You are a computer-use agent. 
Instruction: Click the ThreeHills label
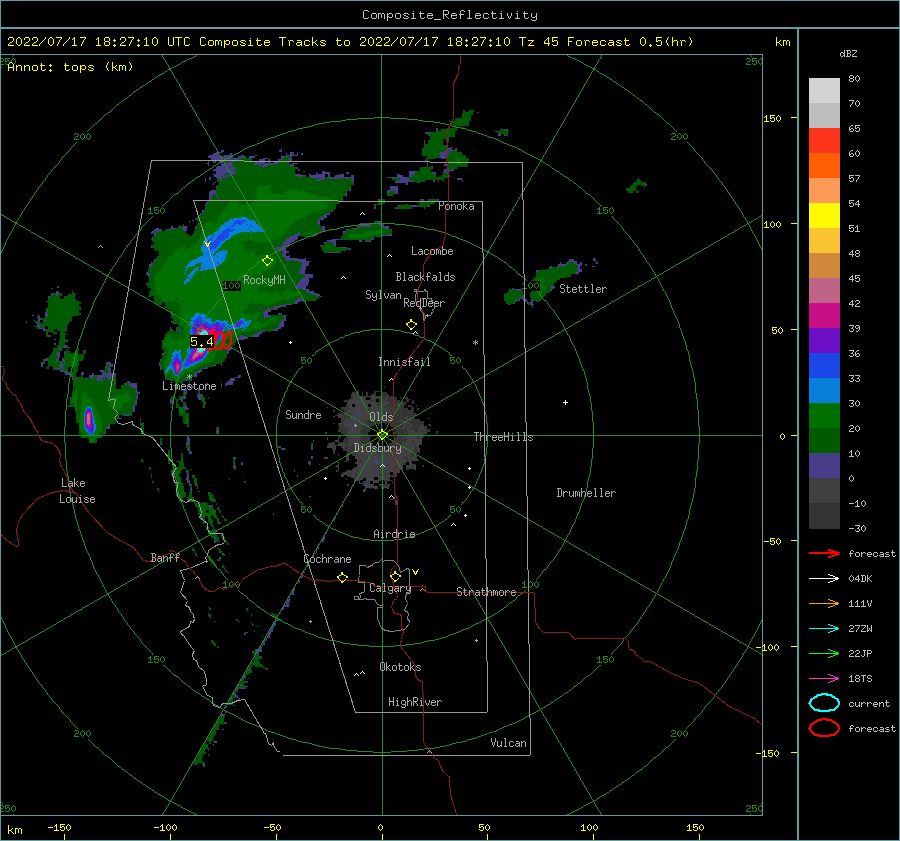coord(503,437)
